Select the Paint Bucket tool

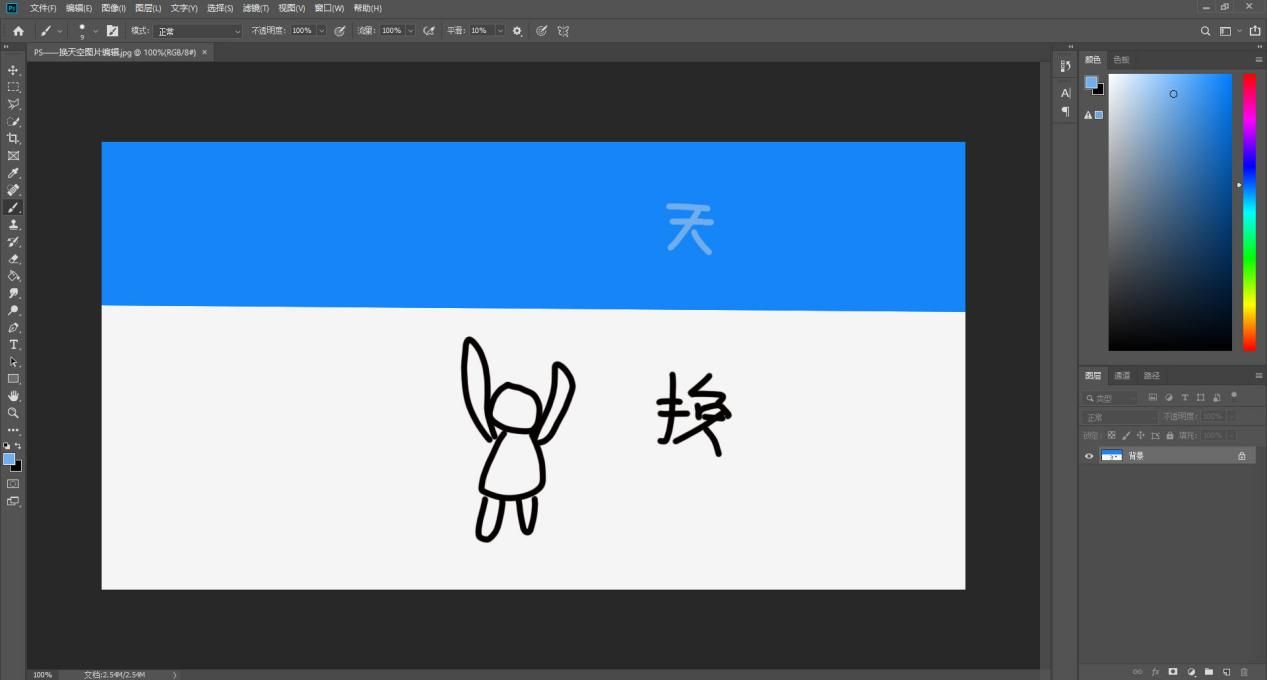13,275
